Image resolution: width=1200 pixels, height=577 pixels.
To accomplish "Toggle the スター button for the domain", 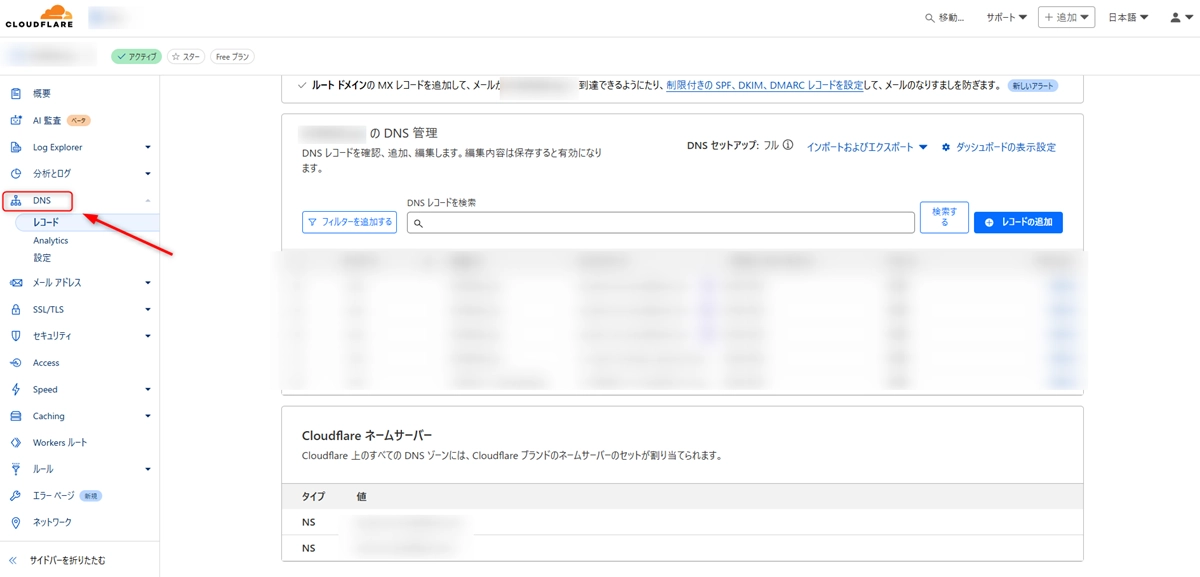I will [185, 57].
